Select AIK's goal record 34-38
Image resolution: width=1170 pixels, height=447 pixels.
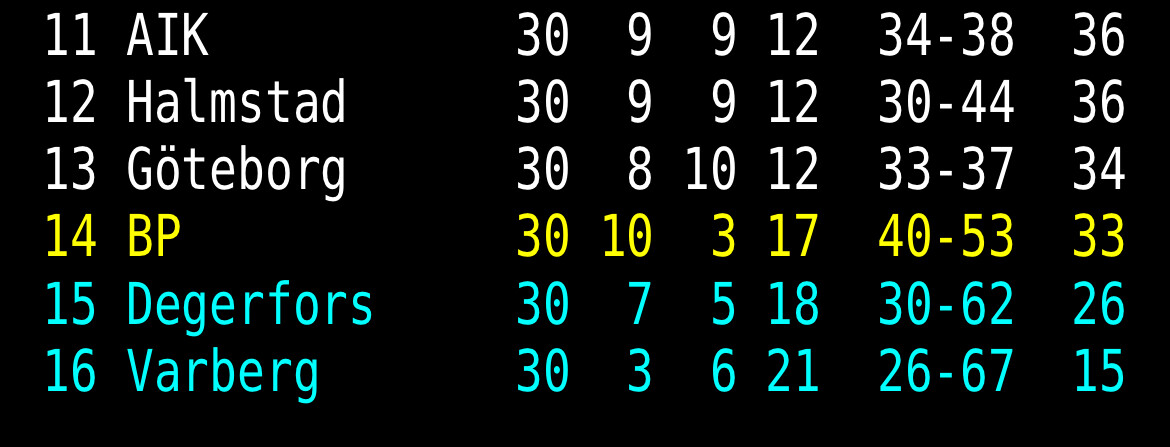(946, 36)
